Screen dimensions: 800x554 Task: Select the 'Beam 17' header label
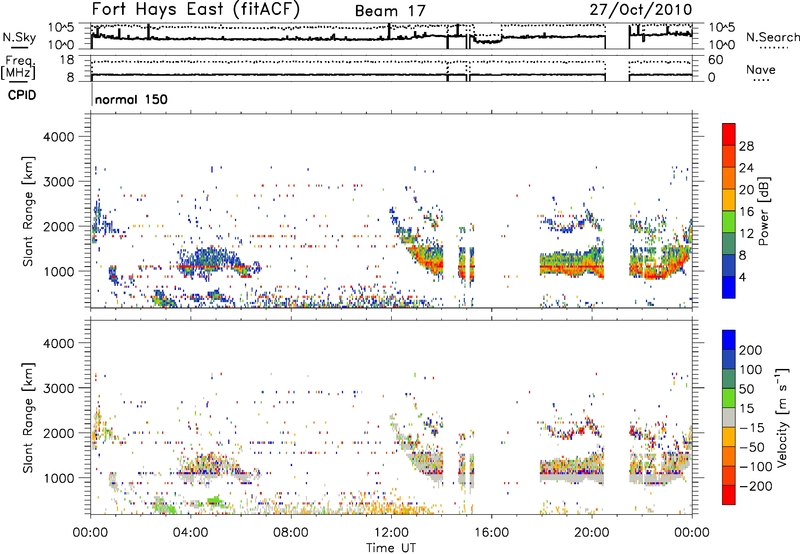[390, 11]
